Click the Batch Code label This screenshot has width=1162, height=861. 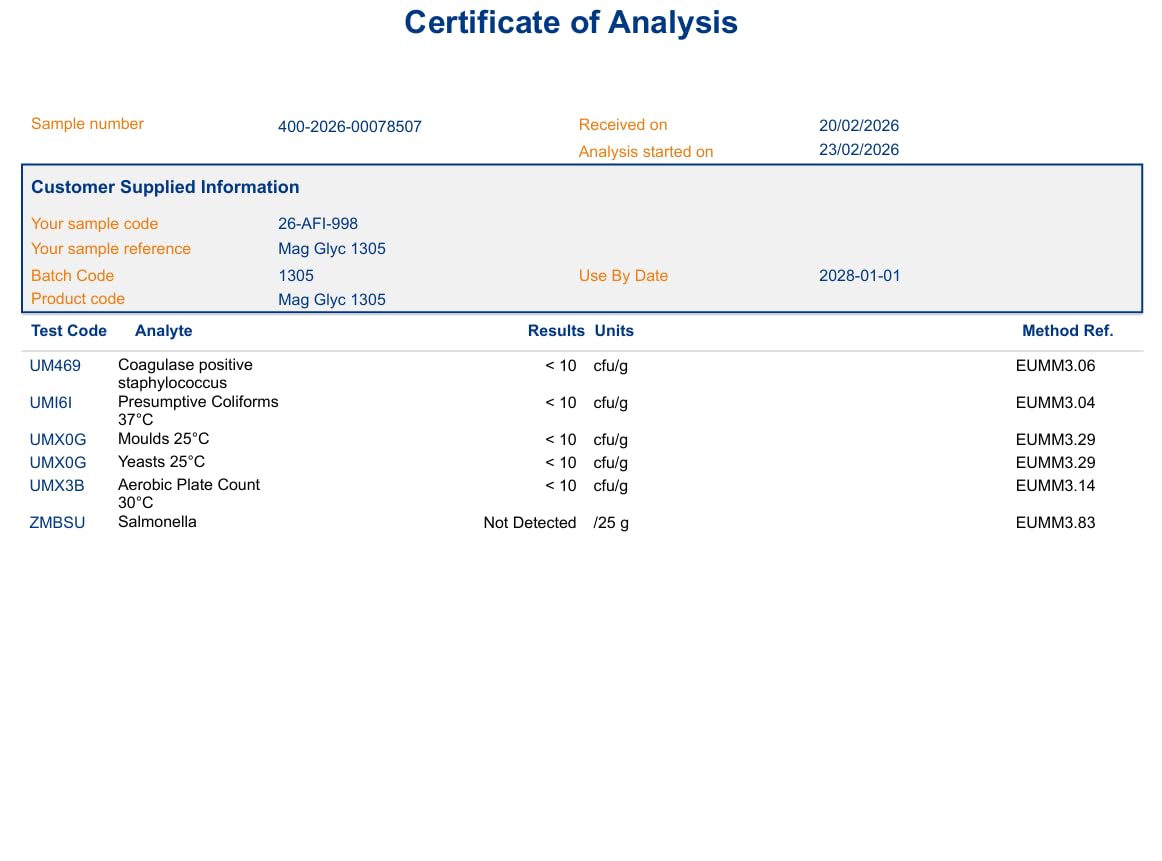coord(73,276)
